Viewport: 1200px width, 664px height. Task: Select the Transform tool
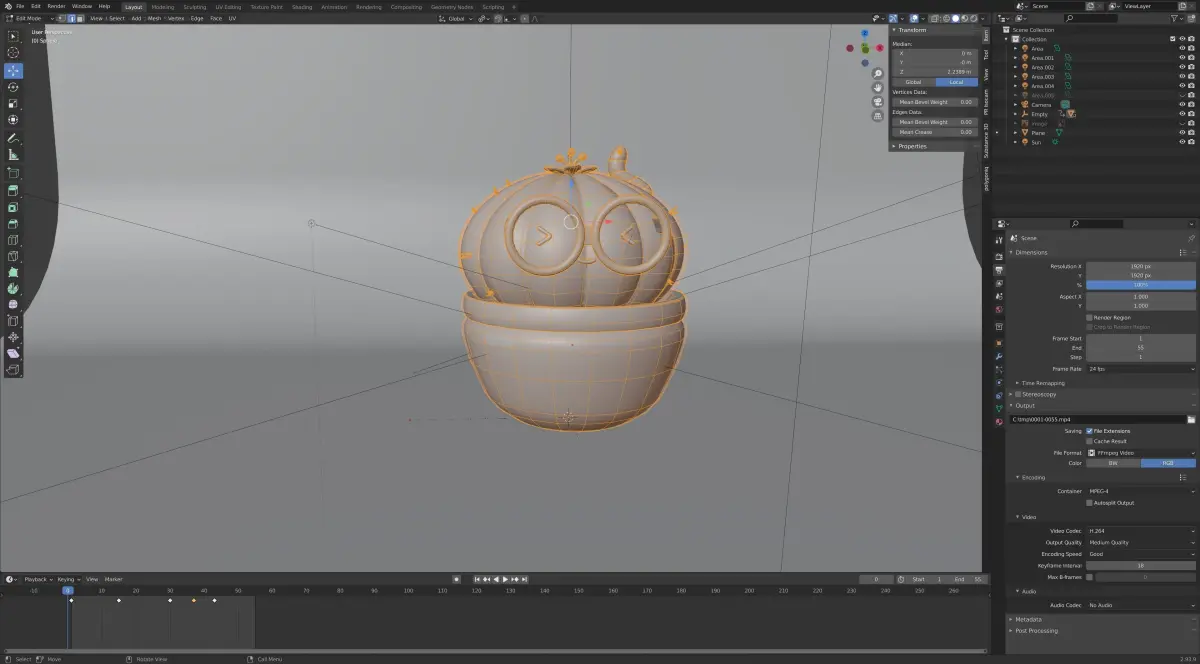click(13, 119)
